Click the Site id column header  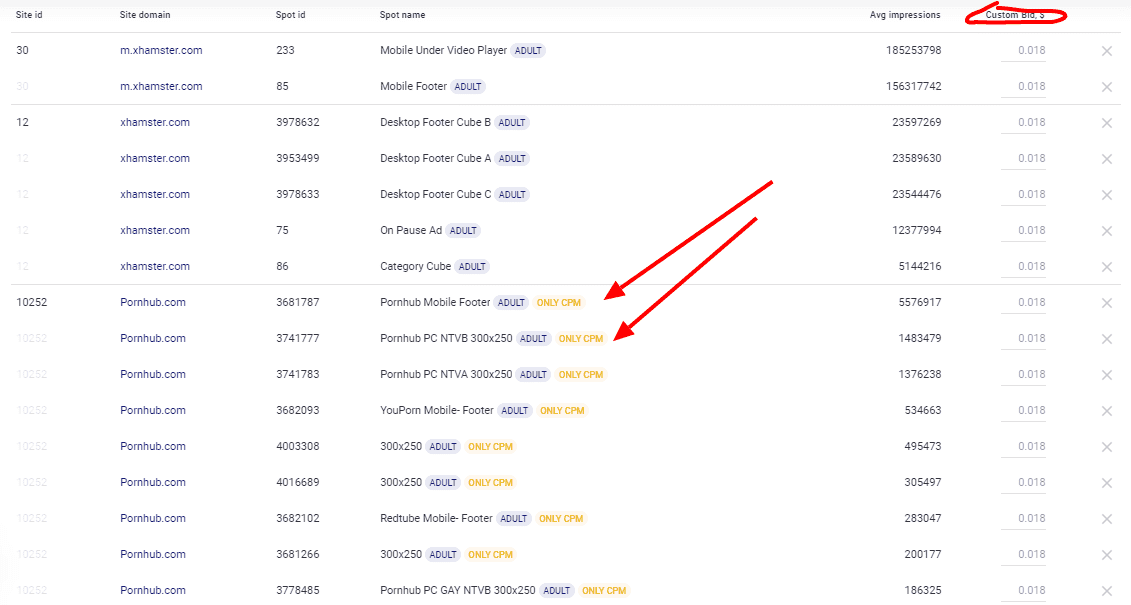pos(29,15)
